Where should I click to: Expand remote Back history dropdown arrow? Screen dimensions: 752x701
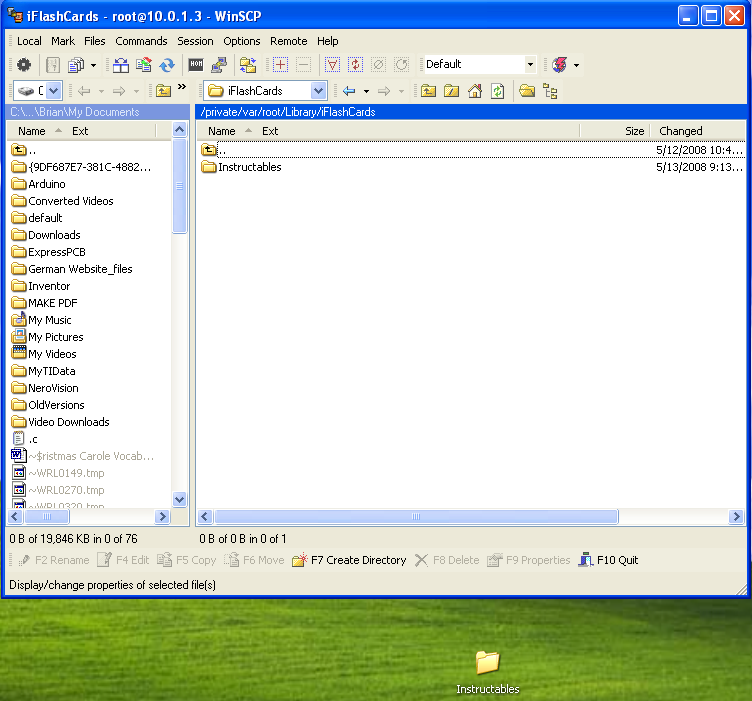point(366,91)
